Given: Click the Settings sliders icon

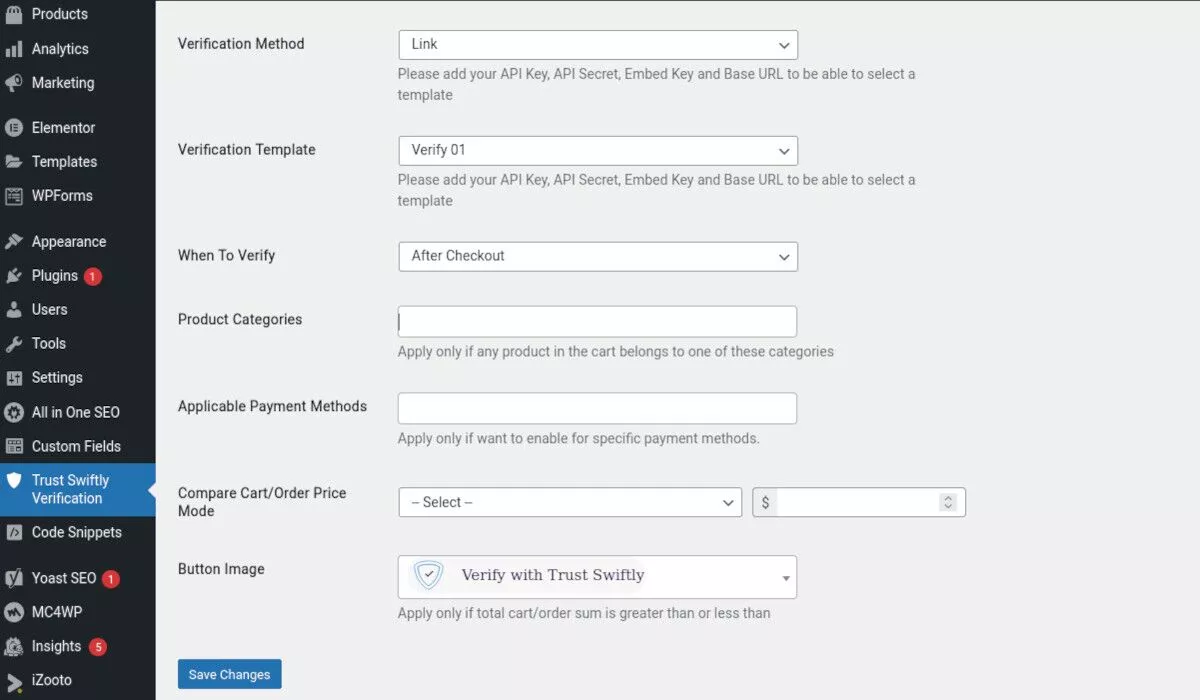Looking at the screenshot, I should point(14,378).
